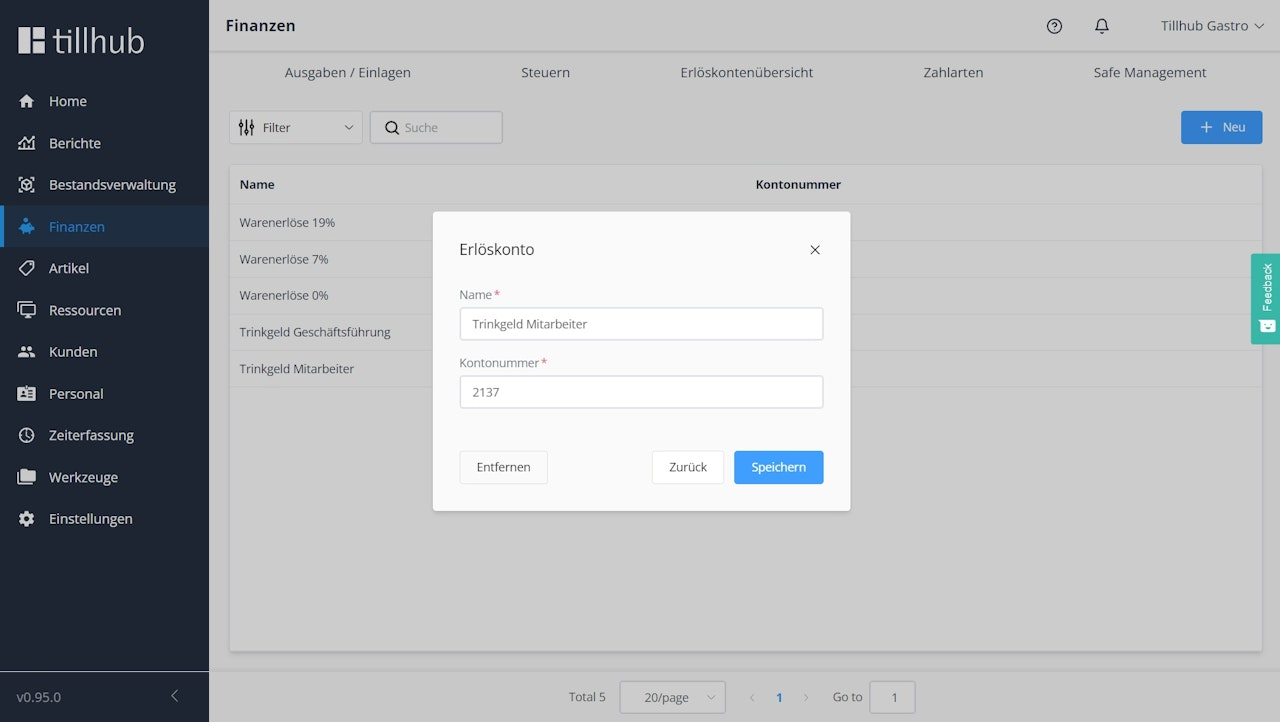
Task: Open the Feedback side tab
Action: point(1266,299)
